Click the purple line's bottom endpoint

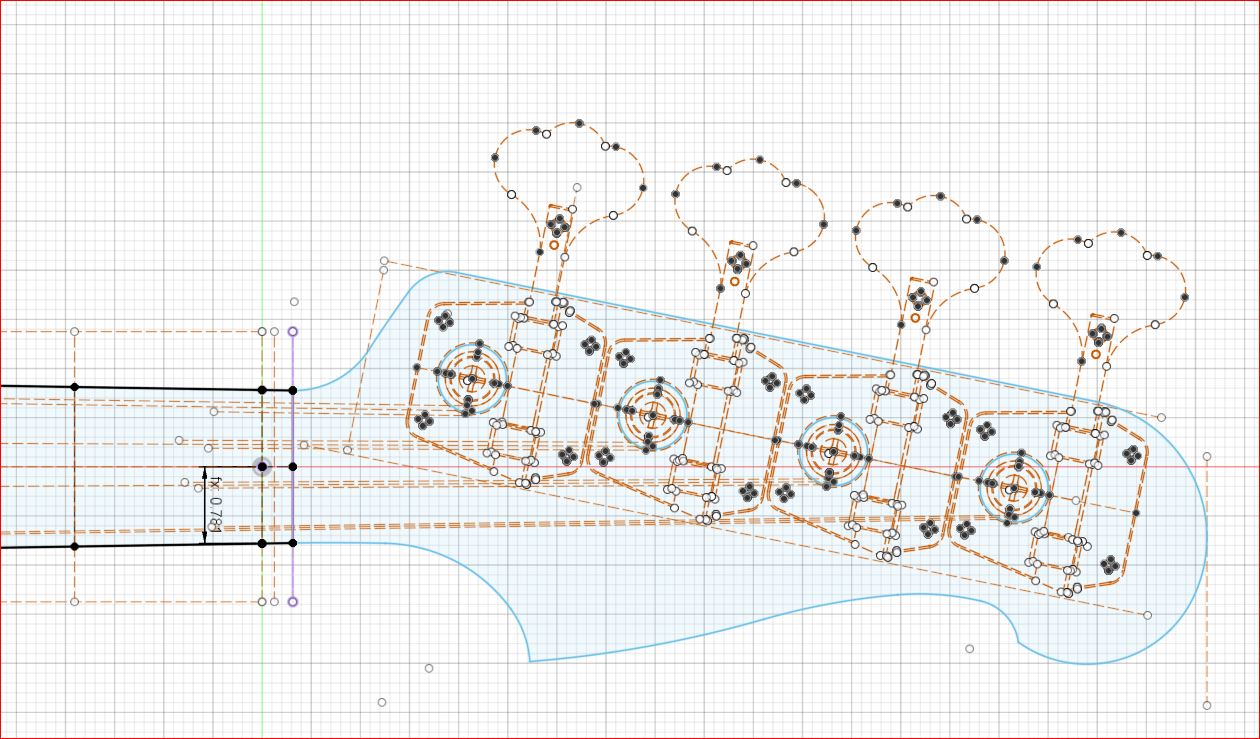click(292, 602)
